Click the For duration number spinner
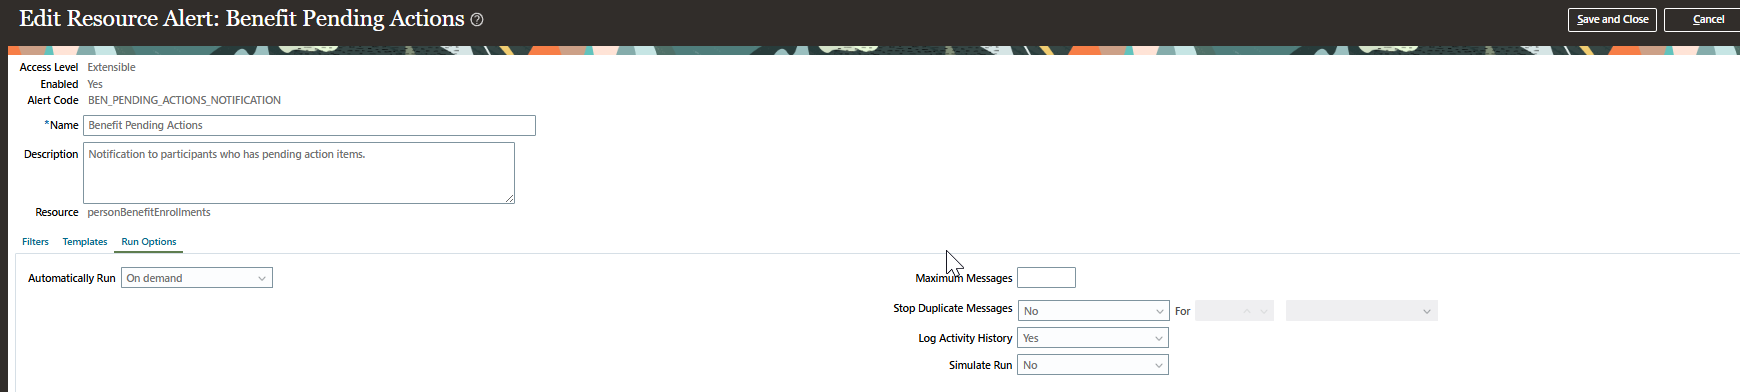 click(1234, 311)
